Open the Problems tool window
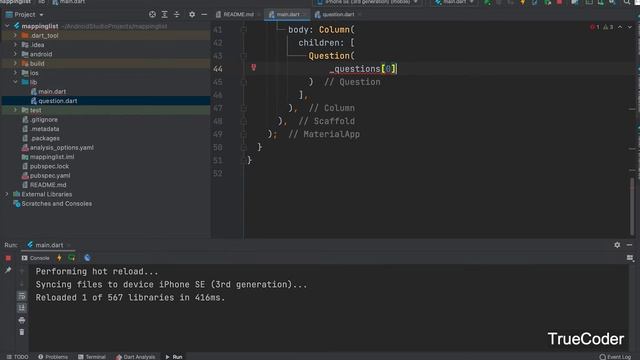The image size is (640, 360). coord(53,357)
